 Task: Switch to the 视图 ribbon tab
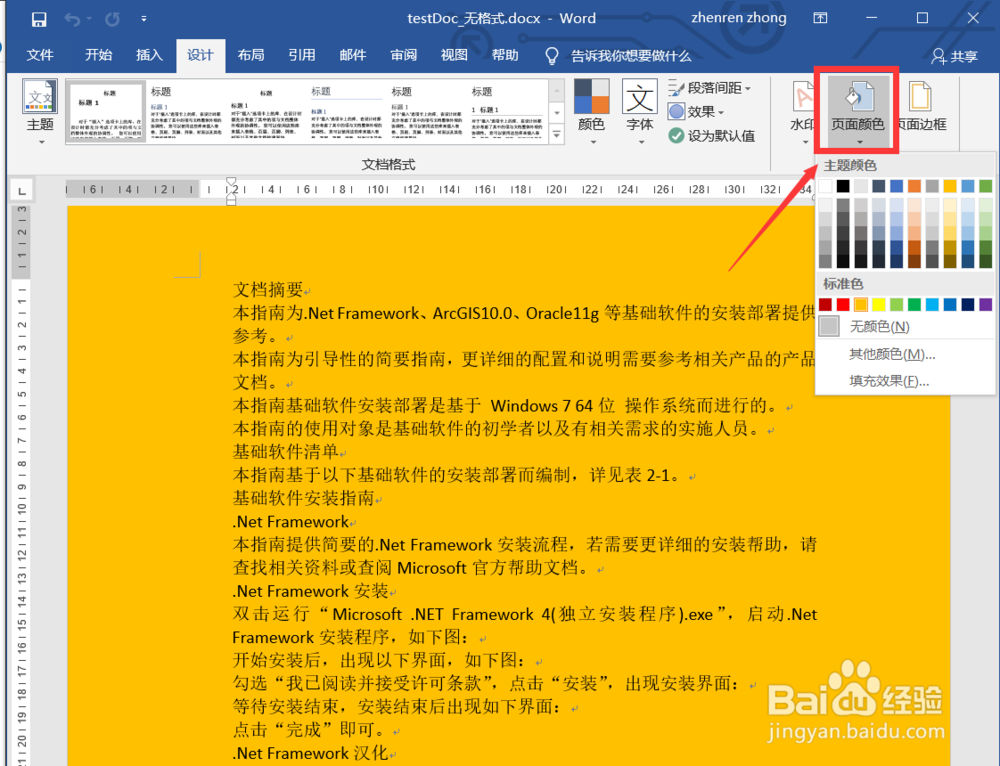point(454,55)
